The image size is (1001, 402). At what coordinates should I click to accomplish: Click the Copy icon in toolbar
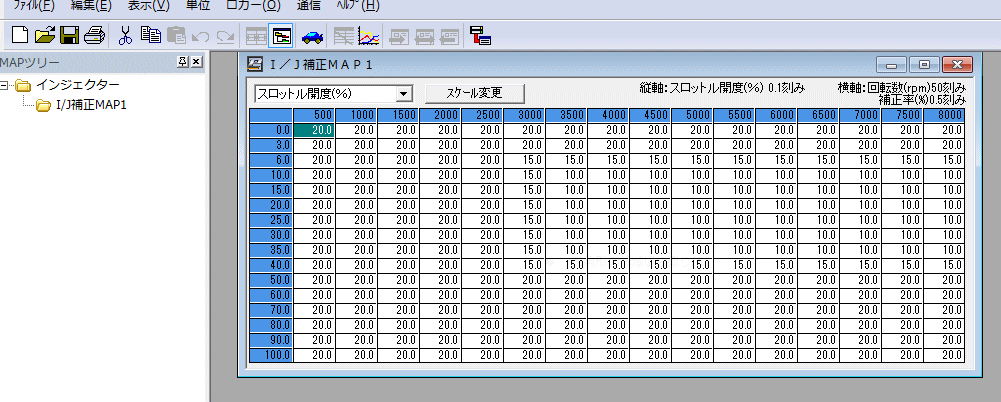point(150,36)
